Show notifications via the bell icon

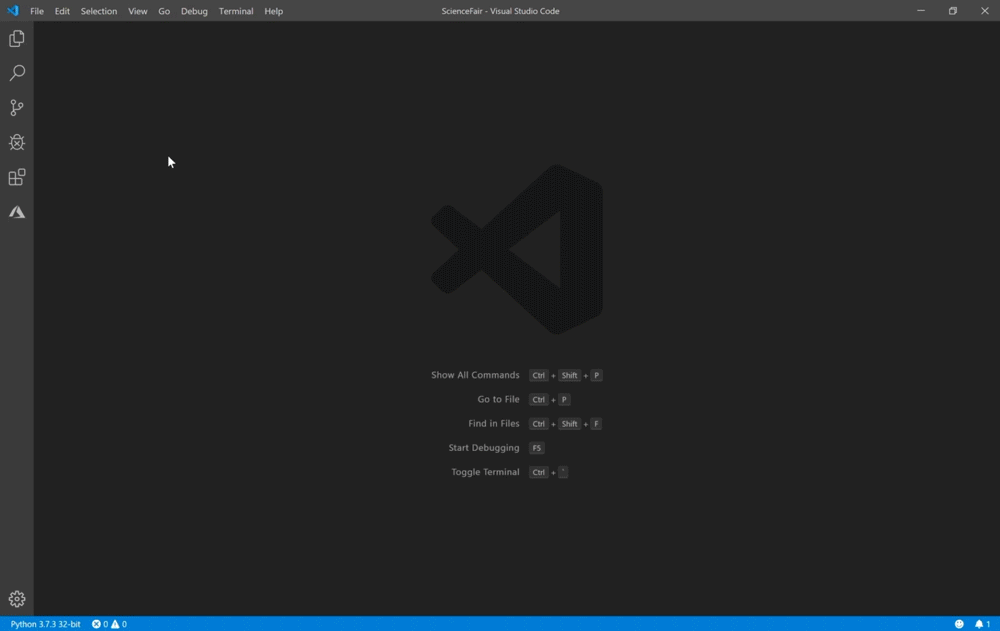[982, 624]
